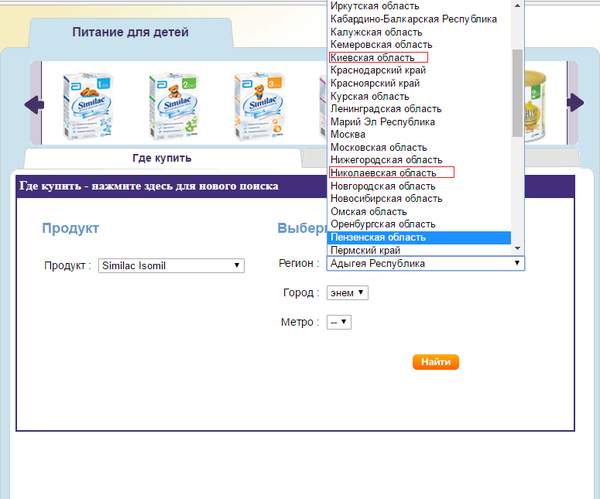Click the region list scroll-down arrow
Screen dimensions: 600x499
point(517,248)
